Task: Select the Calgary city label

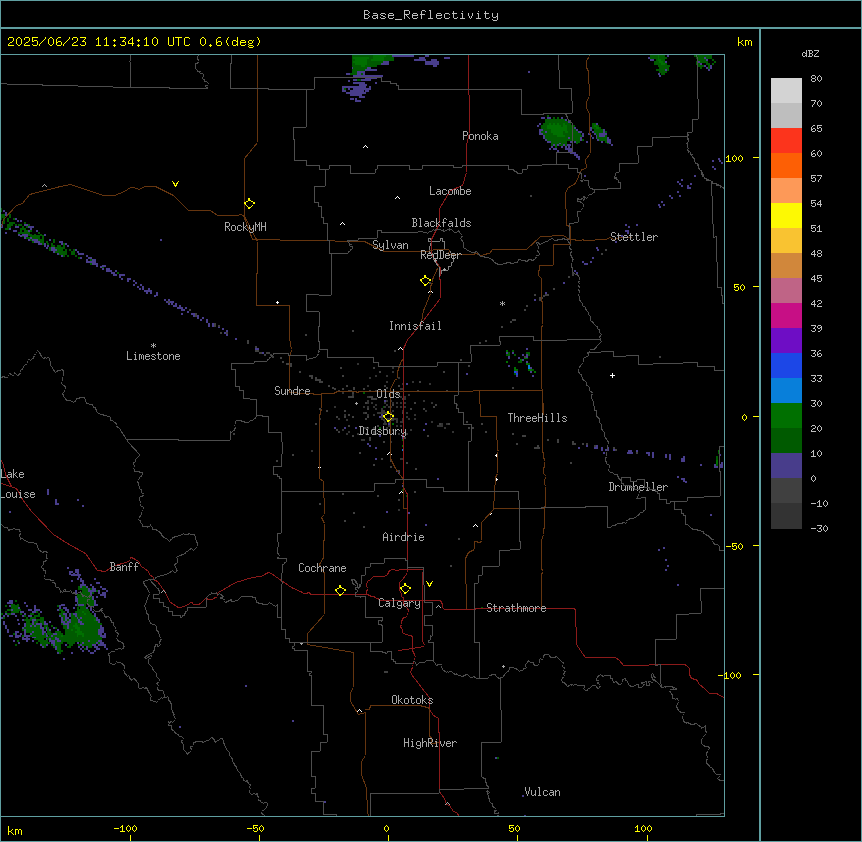Action: click(x=400, y=603)
